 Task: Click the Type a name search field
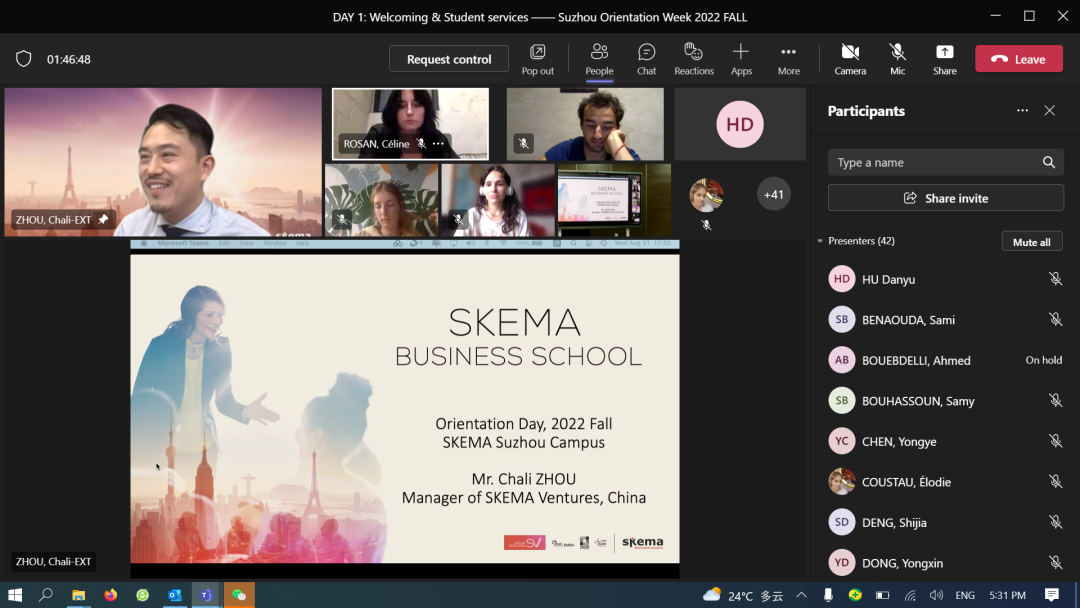946,163
